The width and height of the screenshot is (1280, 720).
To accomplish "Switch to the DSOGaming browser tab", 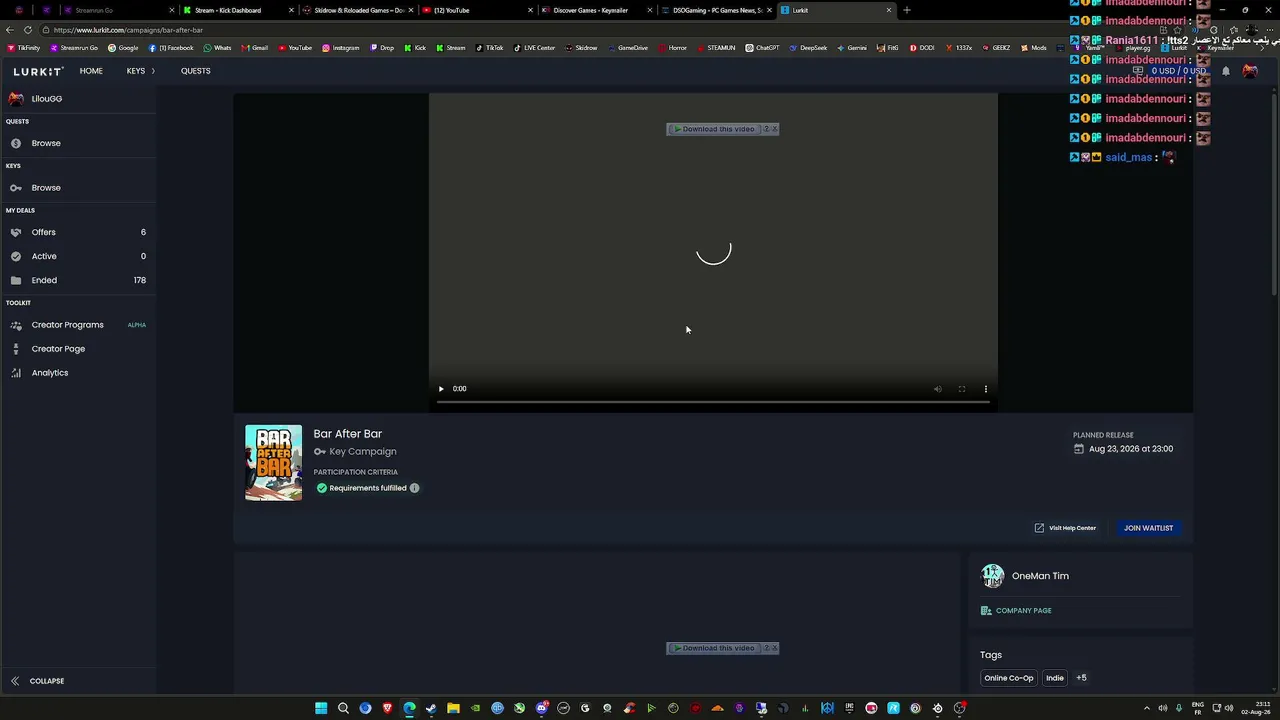I will tap(716, 10).
